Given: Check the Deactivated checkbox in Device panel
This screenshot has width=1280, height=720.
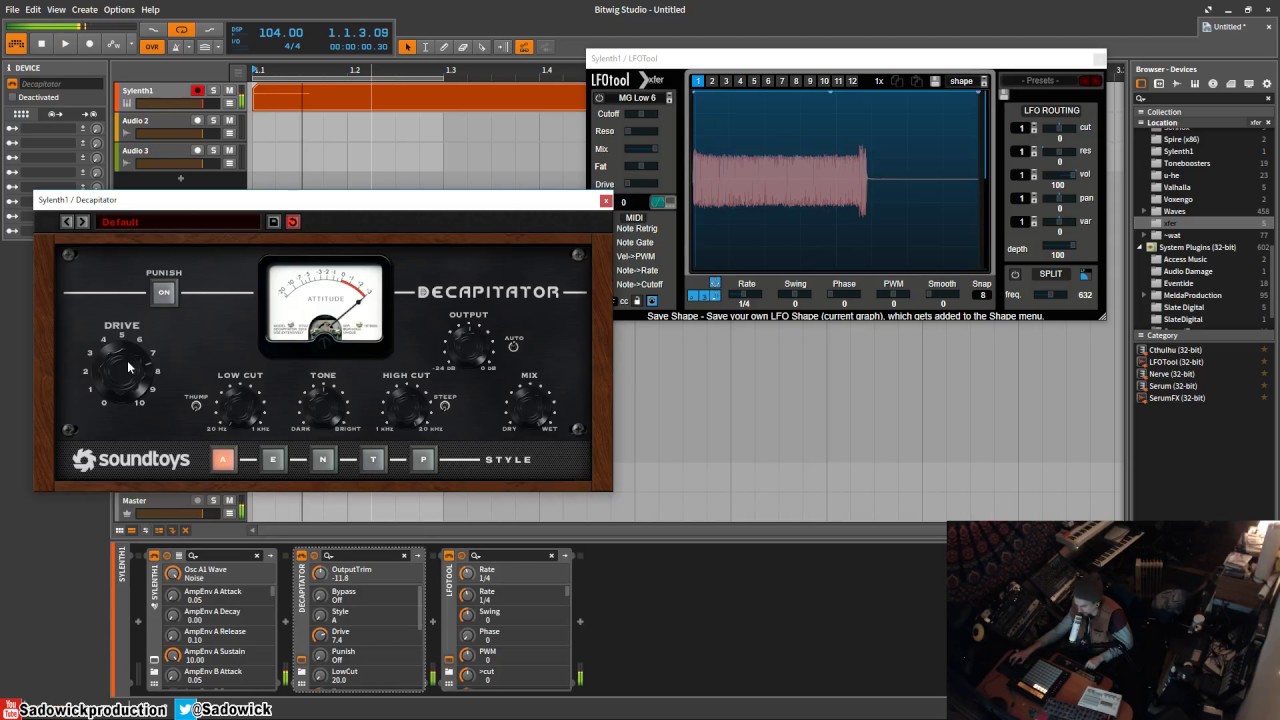Looking at the screenshot, I should tap(12, 97).
